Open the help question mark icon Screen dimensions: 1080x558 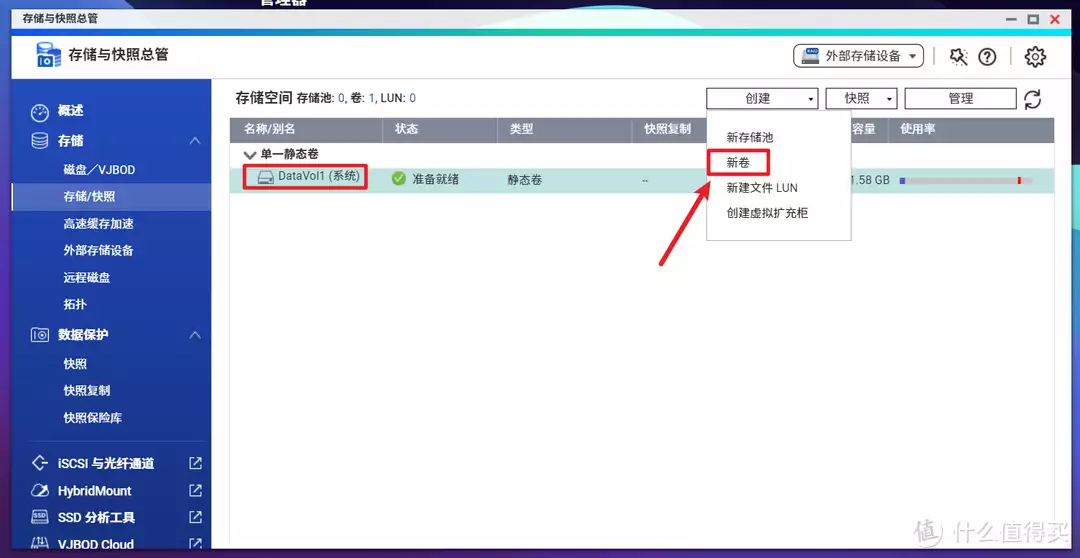pyautogui.click(x=987, y=56)
